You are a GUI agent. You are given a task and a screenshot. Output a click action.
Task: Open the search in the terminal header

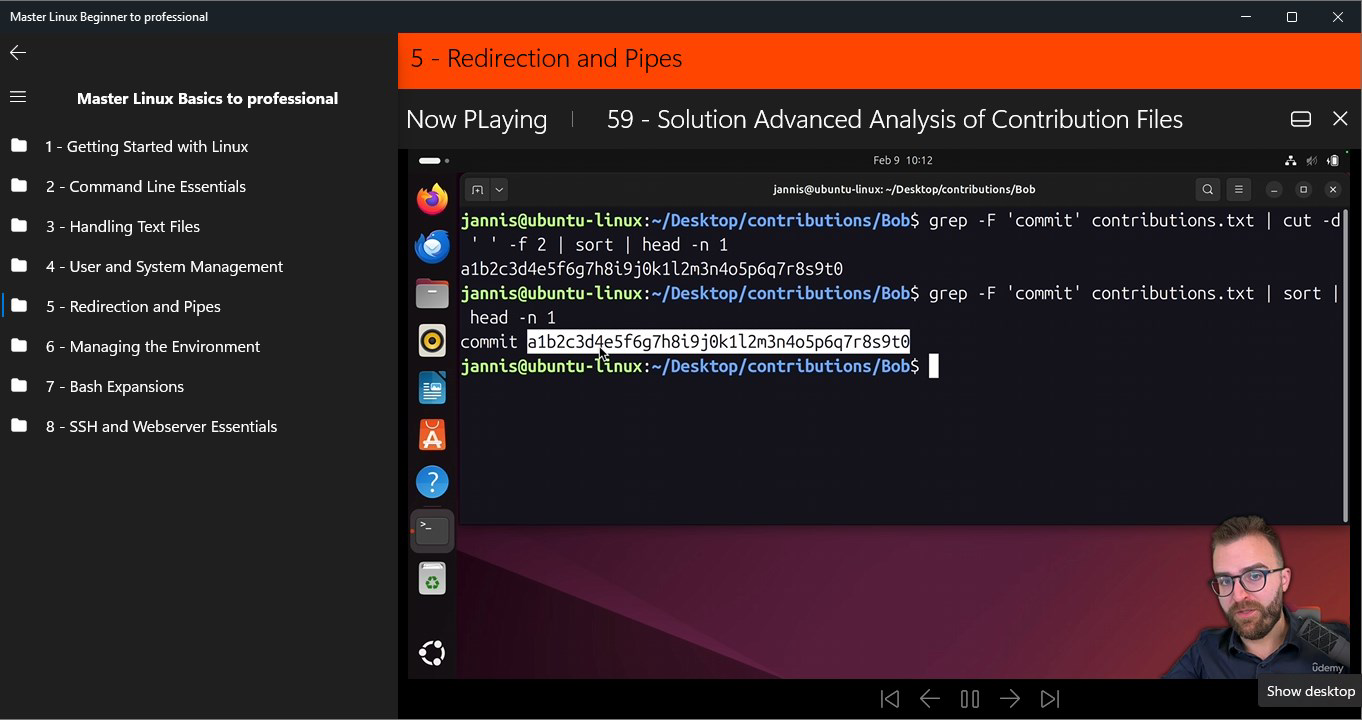click(1207, 189)
